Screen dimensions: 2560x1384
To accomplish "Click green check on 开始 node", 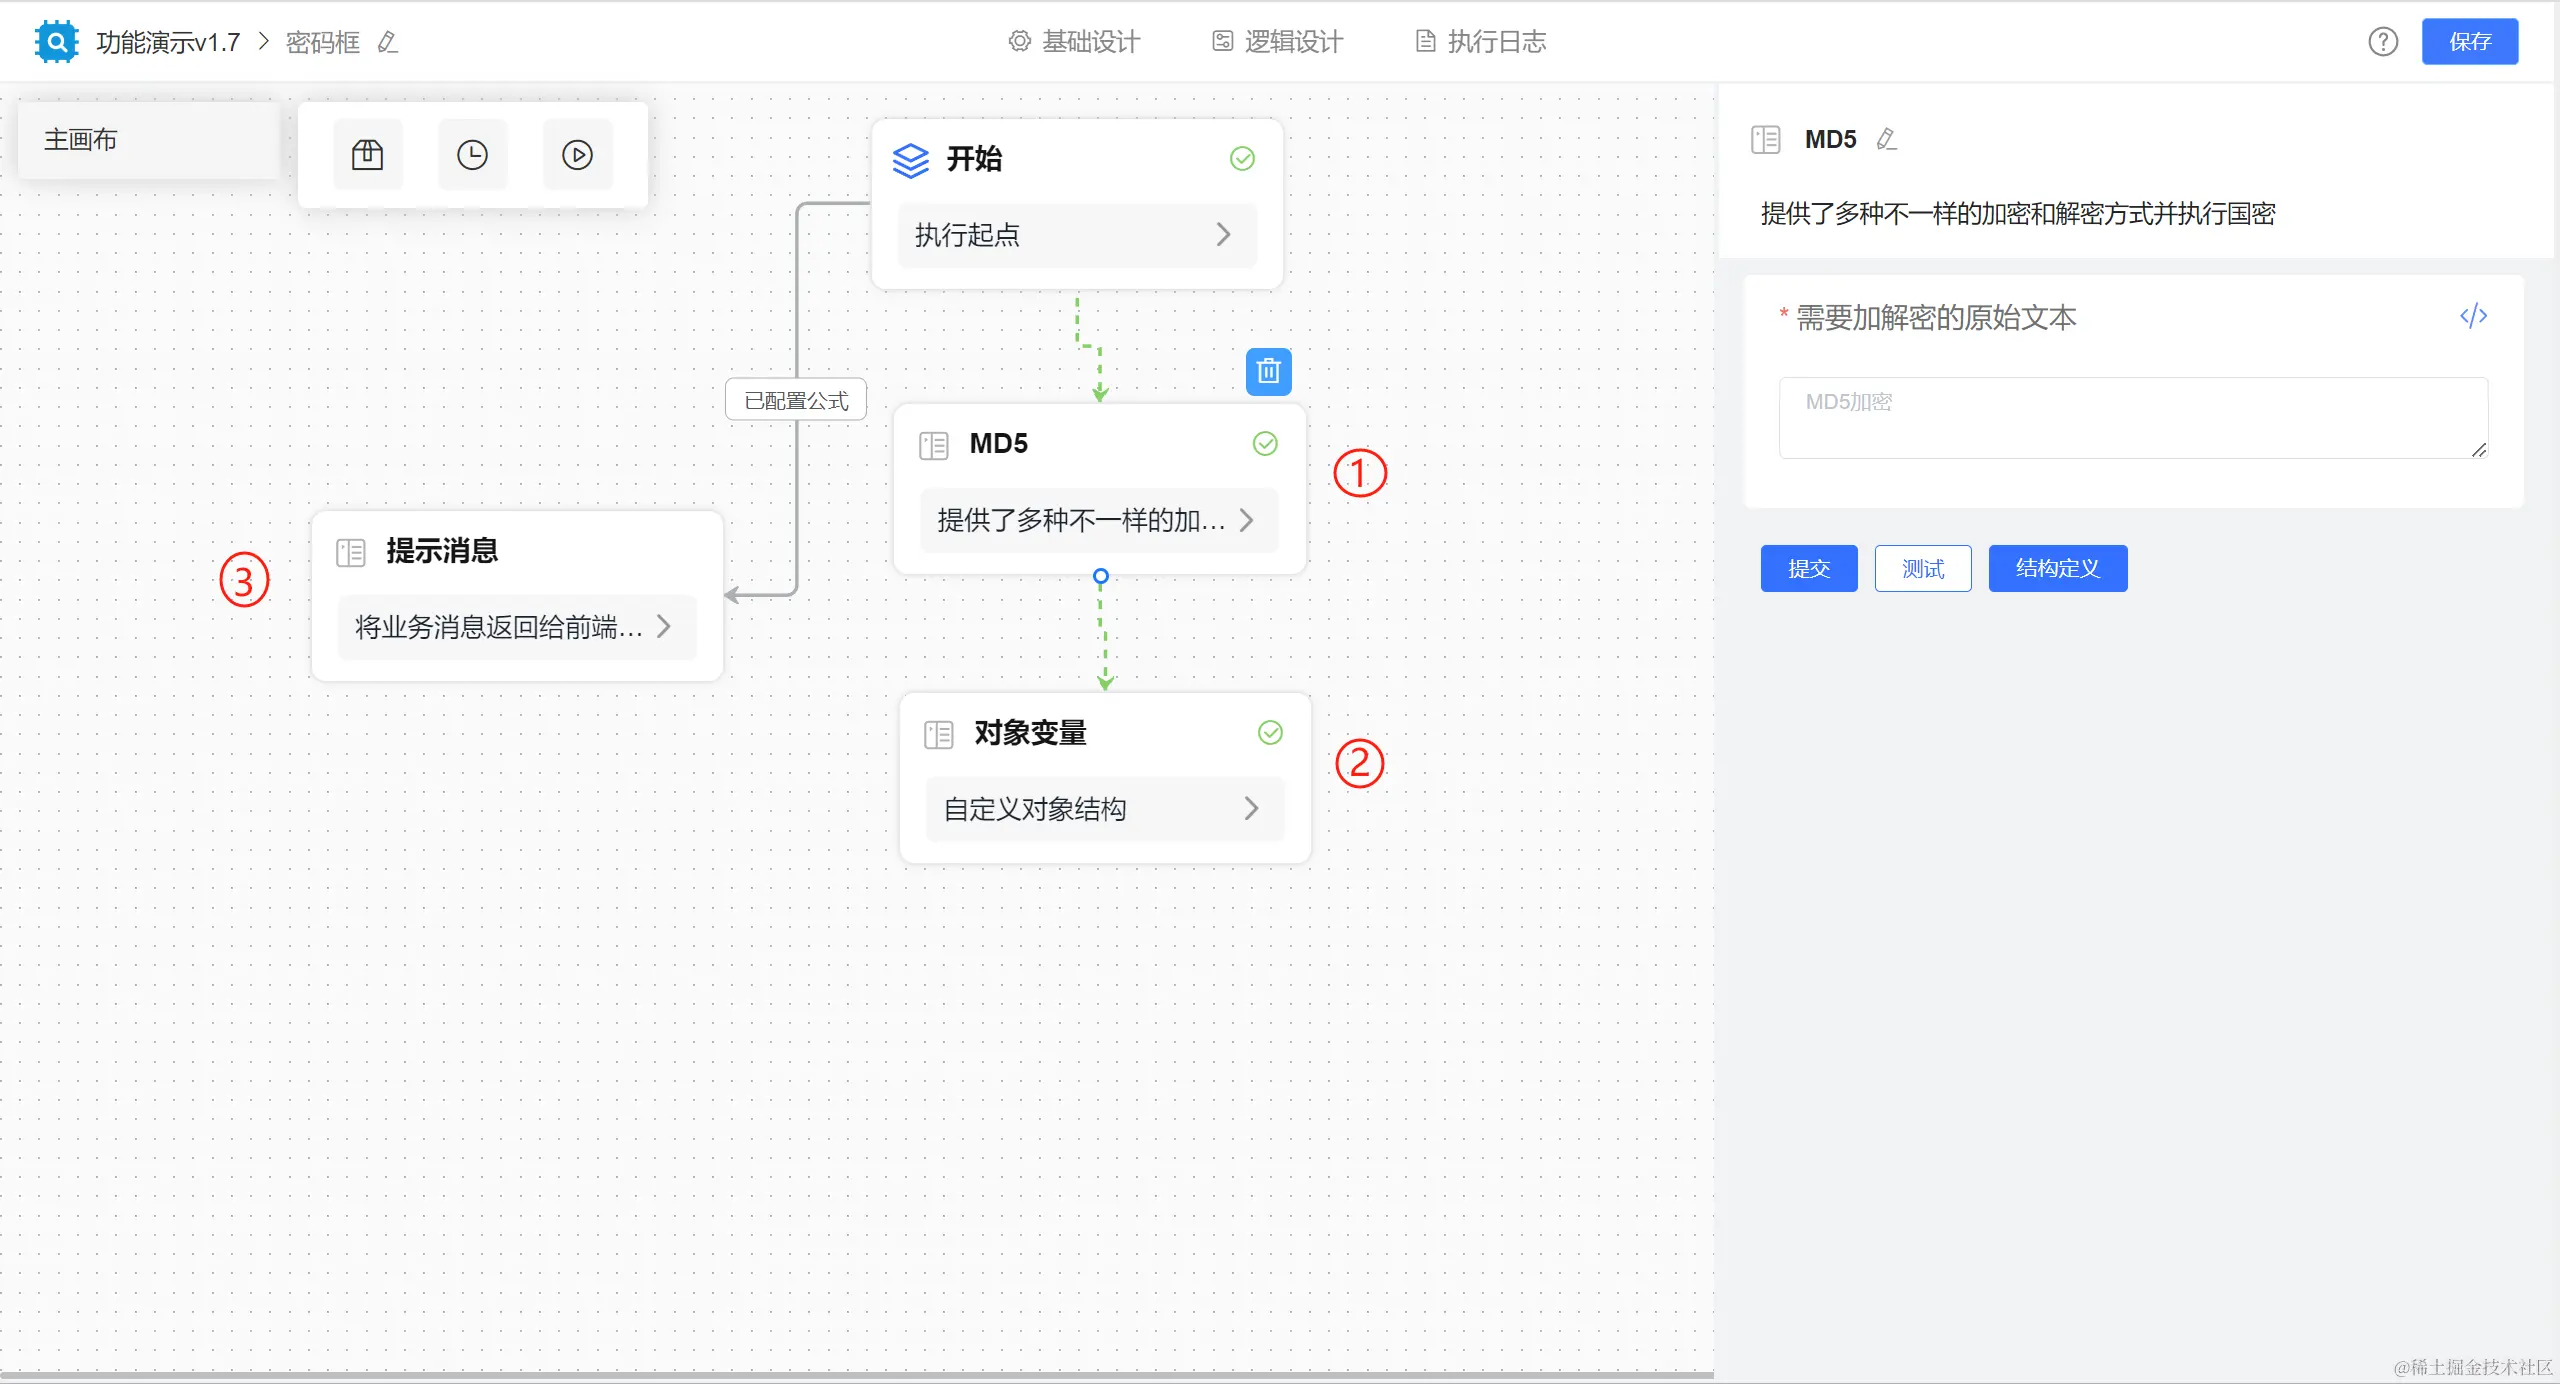I will [x=1242, y=159].
